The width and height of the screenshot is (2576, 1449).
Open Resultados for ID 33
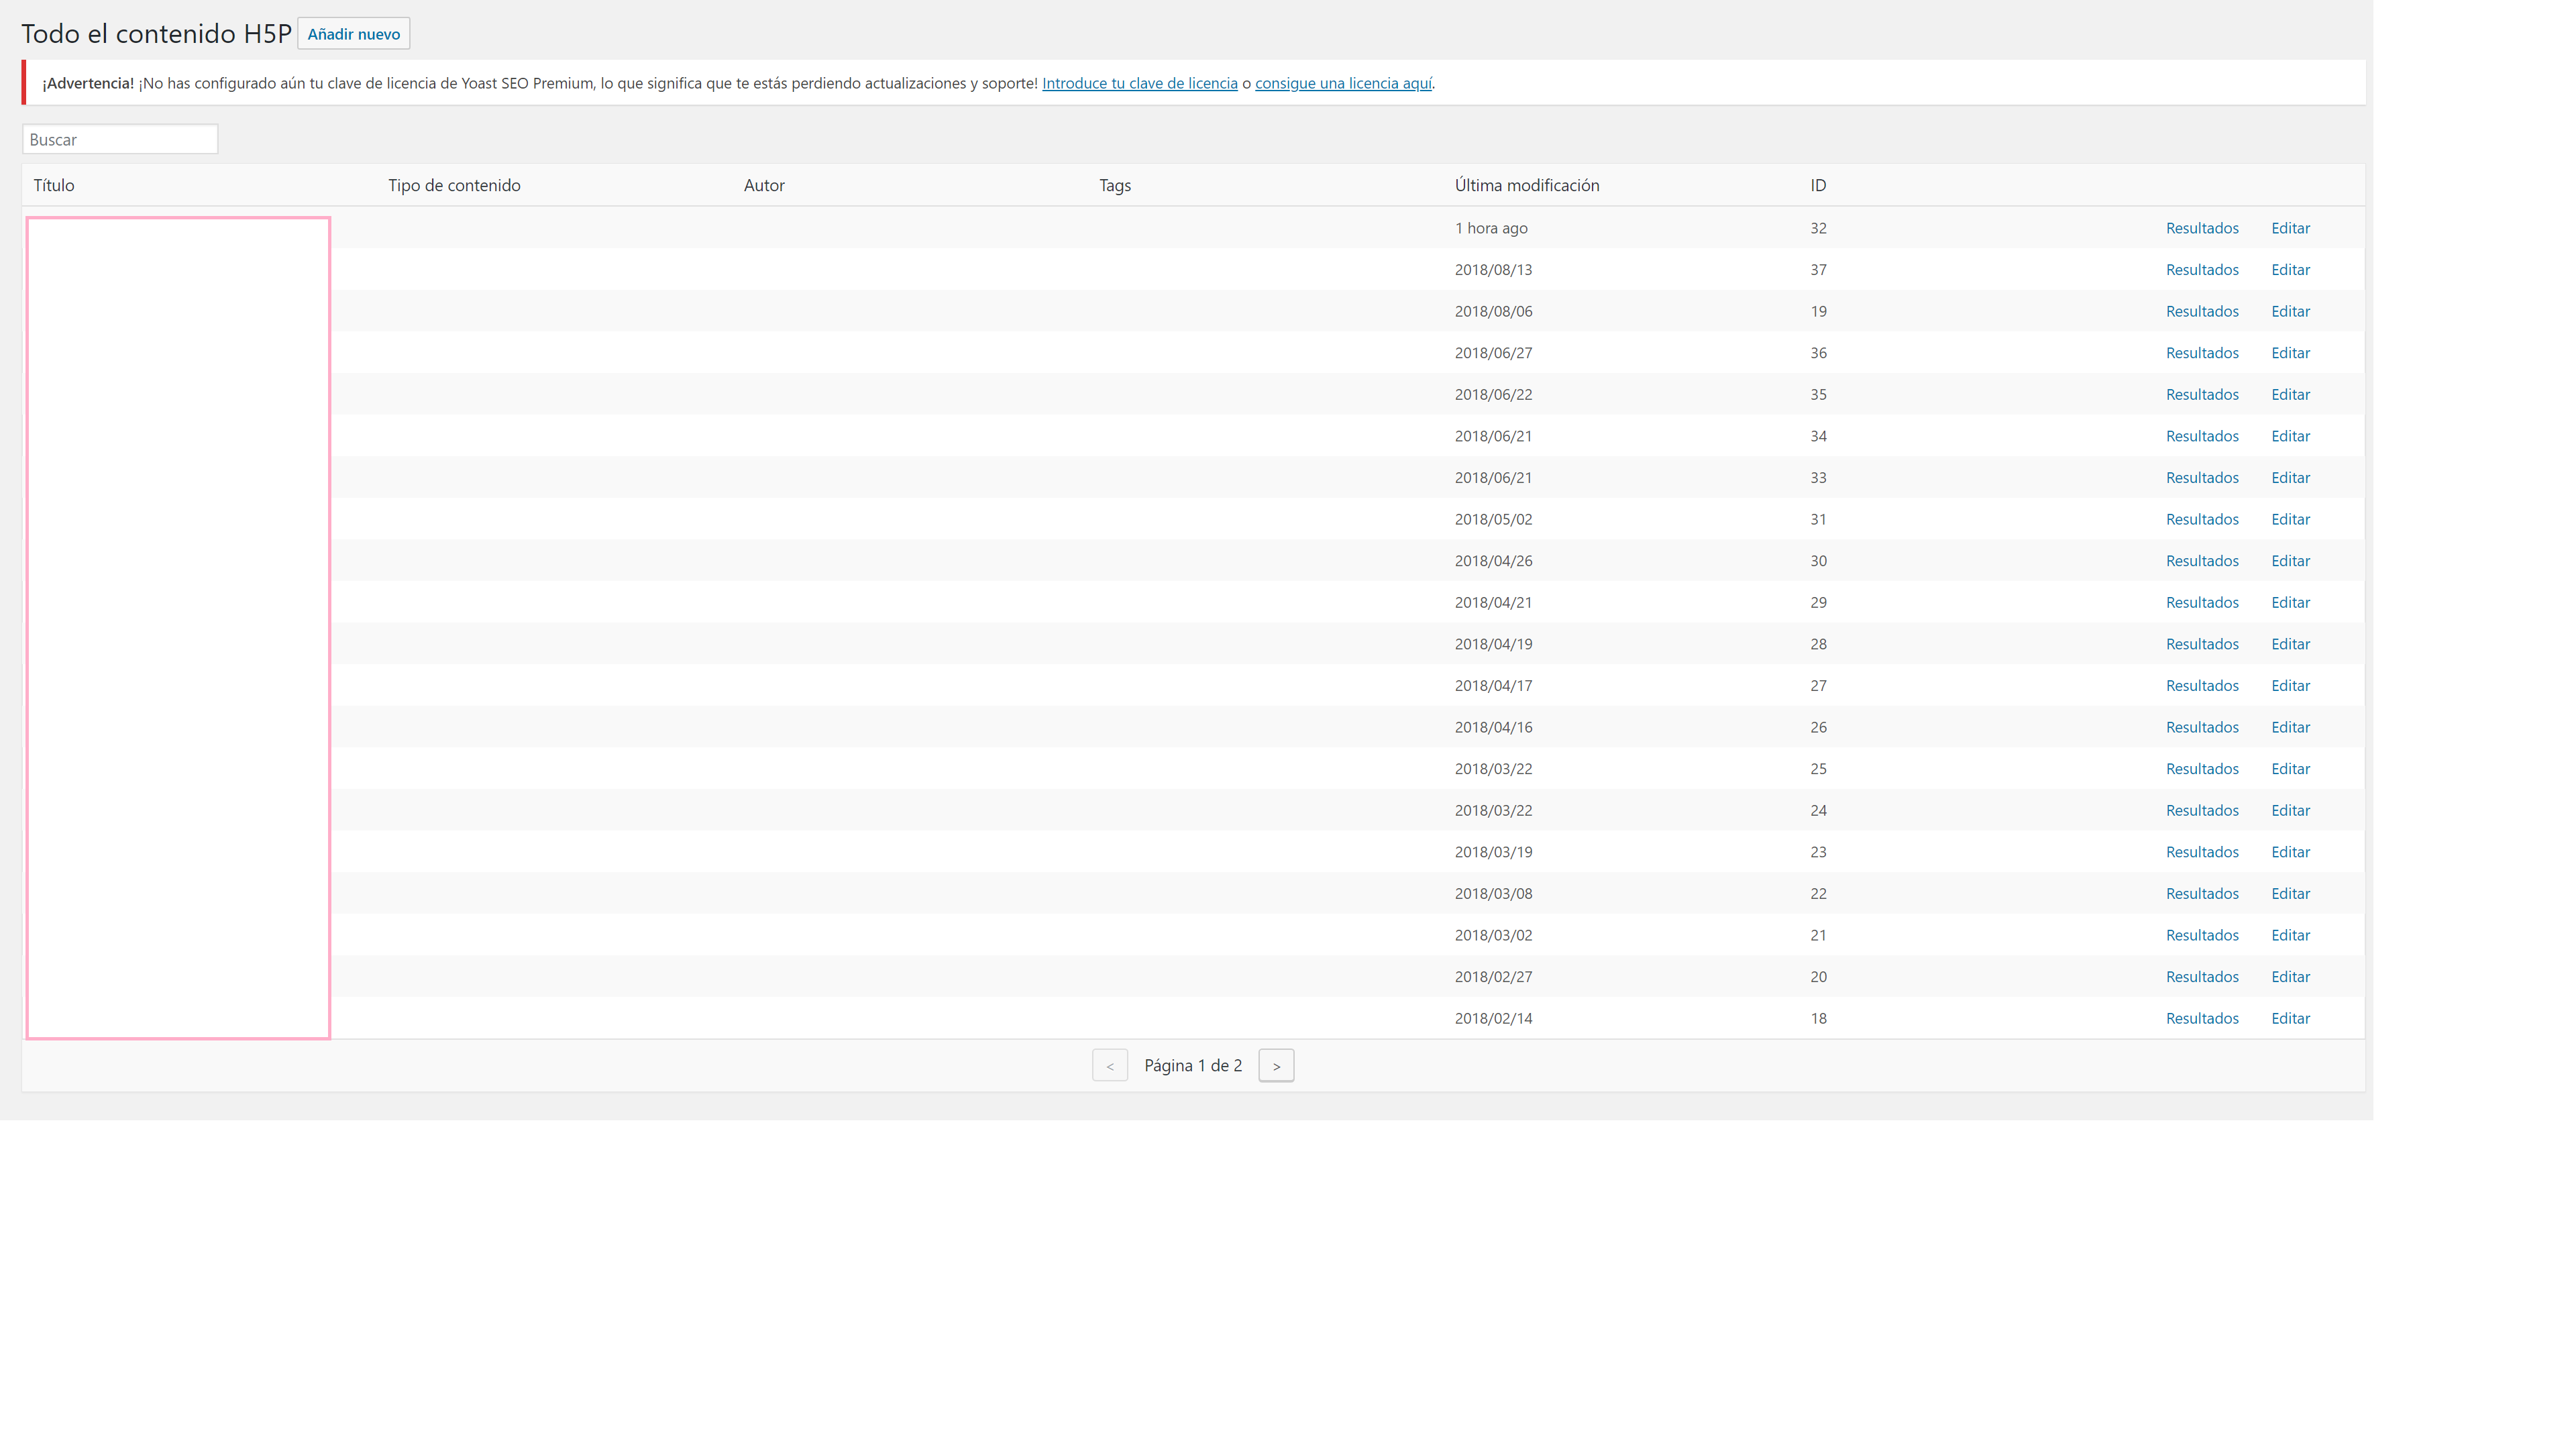(2202, 478)
